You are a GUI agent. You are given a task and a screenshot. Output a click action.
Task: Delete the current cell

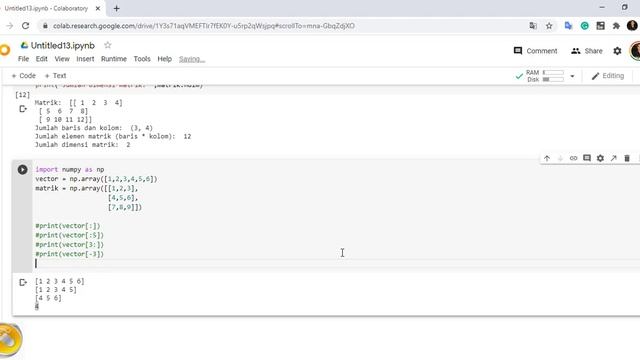click(x=627, y=158)
